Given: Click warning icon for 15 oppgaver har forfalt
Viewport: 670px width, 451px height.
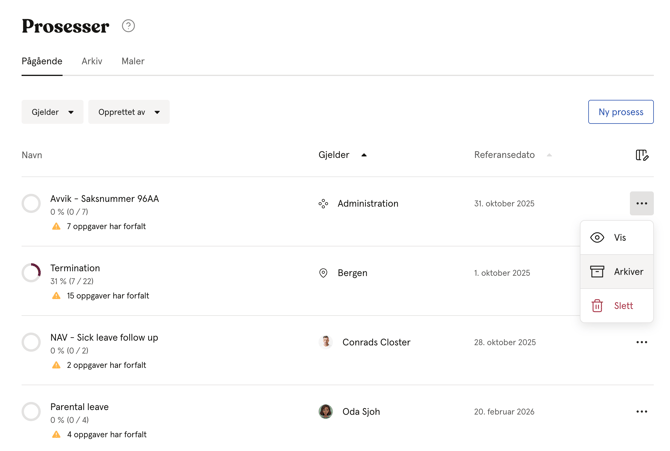Looking at the screenshot, I should click(56, 296).
